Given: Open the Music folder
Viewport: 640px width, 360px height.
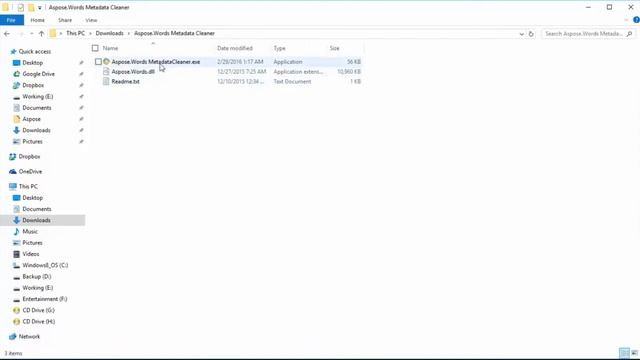Looking at the screenshot, I should (30, 231).
